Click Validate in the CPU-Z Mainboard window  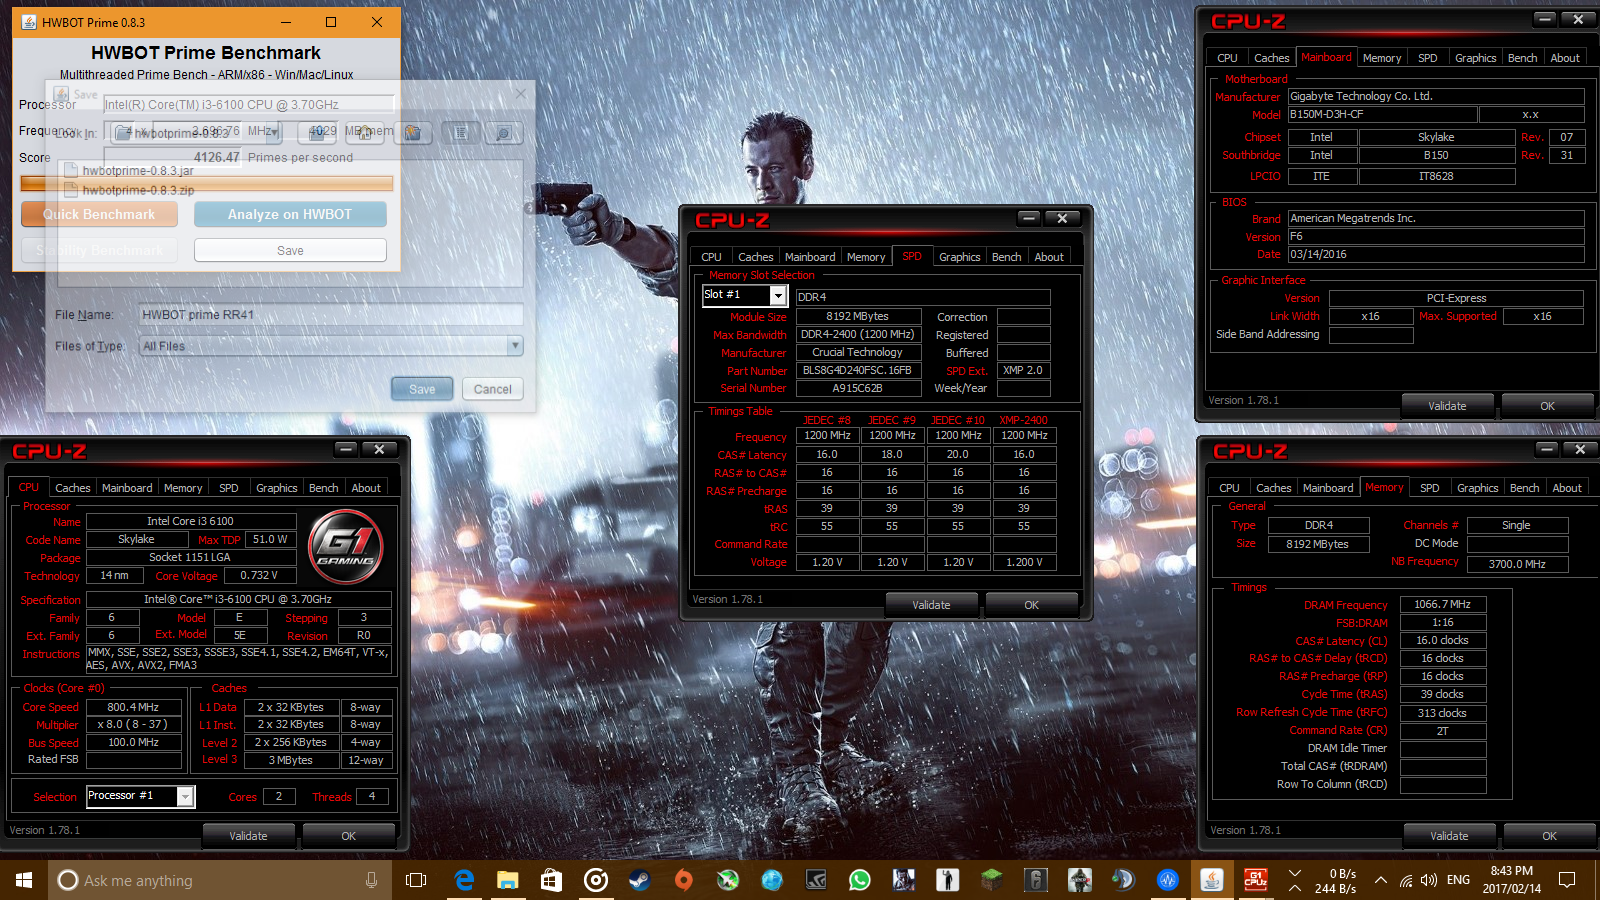pos(1447,406)
